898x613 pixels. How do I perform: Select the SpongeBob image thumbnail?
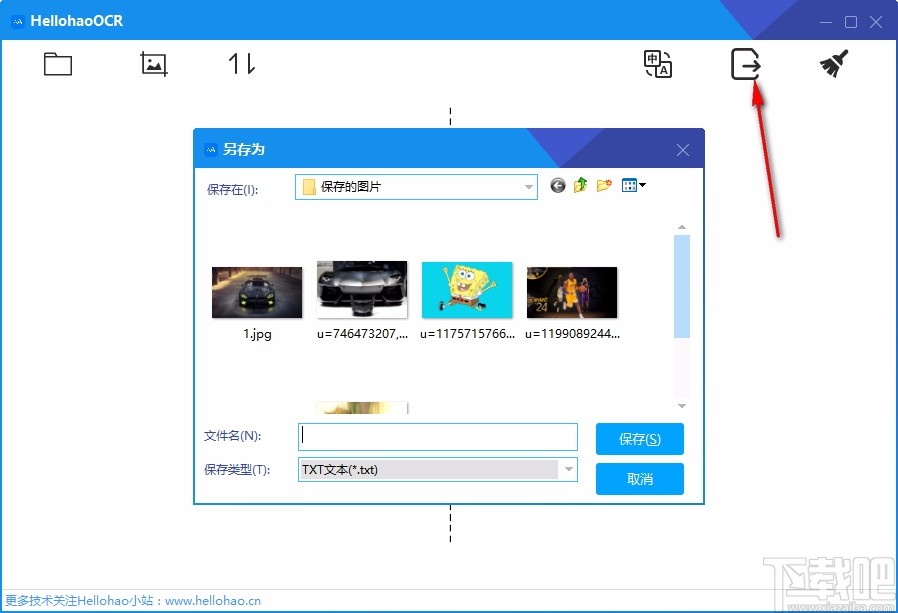467,289
